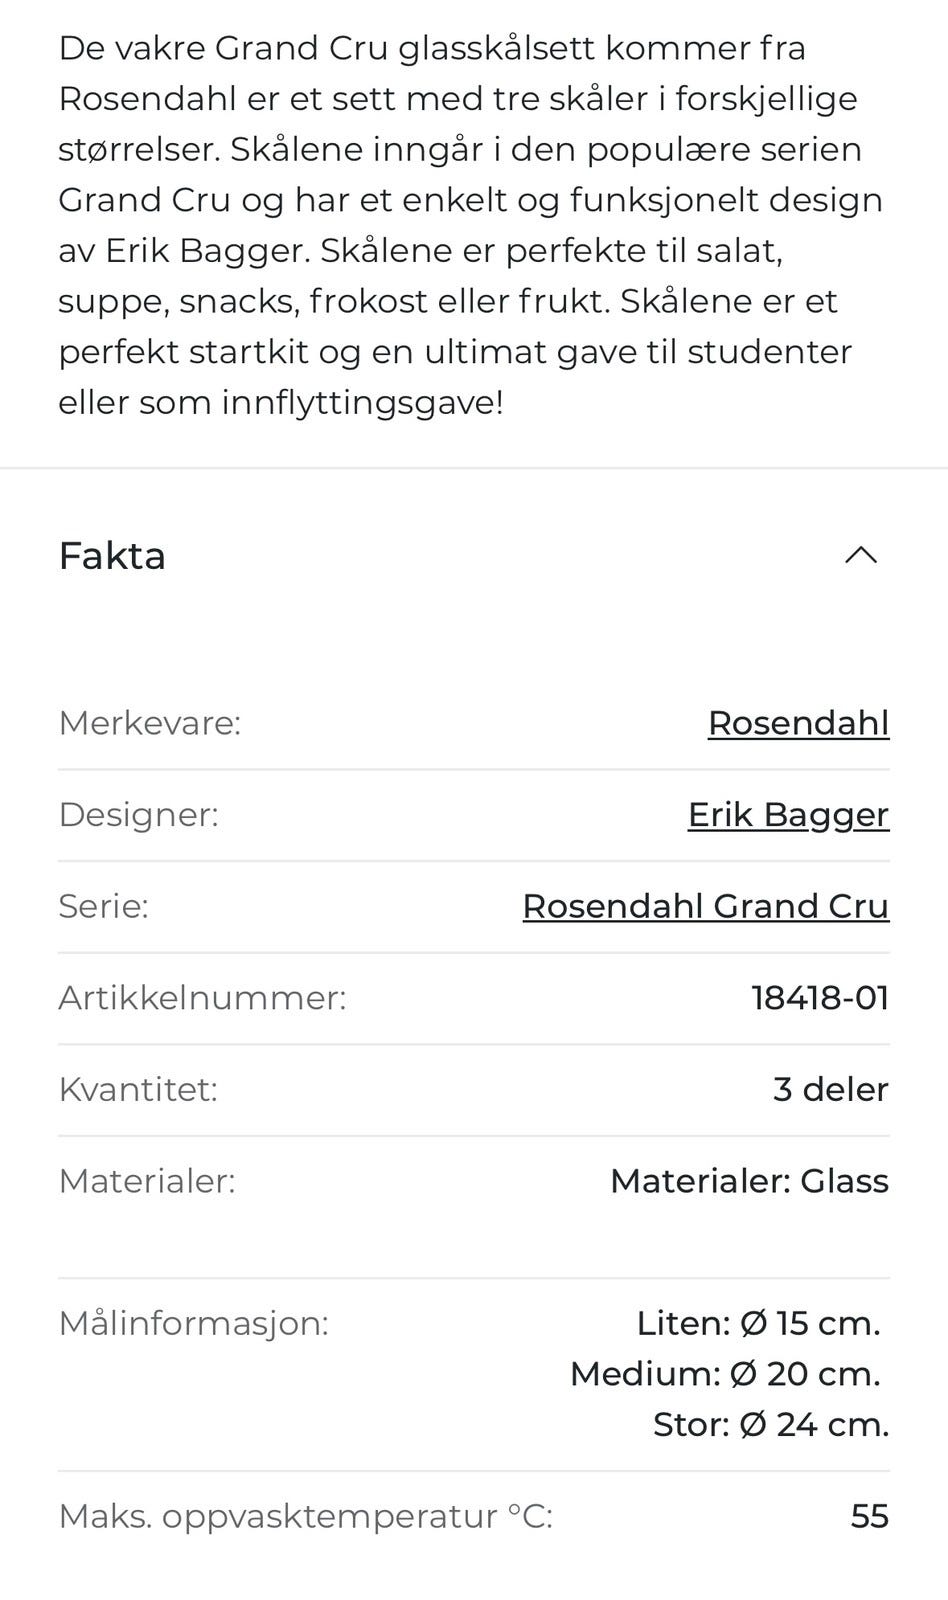Click the 'Stor: Ø 24 cm.' measurement
Viewport: 948px width, 1600px height.
tap(770, 1424)
